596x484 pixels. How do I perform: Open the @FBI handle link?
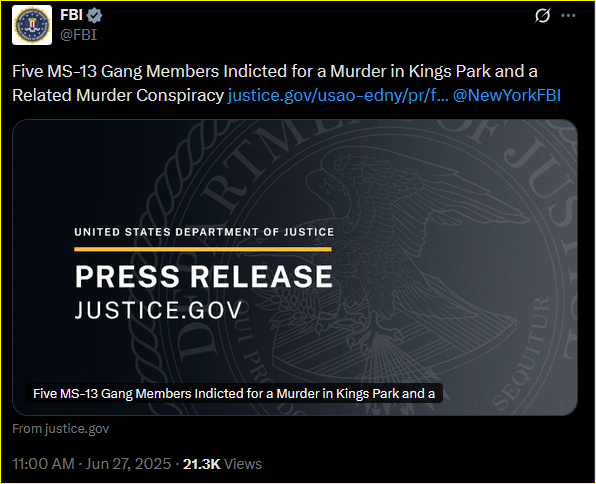tap(79, 35)
